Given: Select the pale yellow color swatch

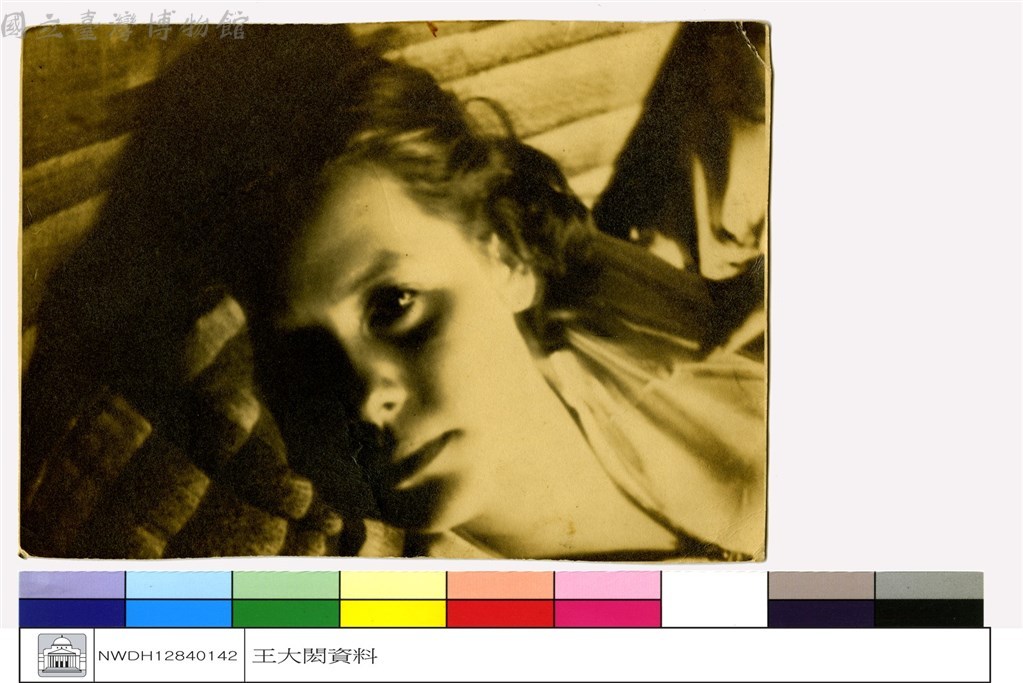Looking at the screenshot, I should (393, 585).
